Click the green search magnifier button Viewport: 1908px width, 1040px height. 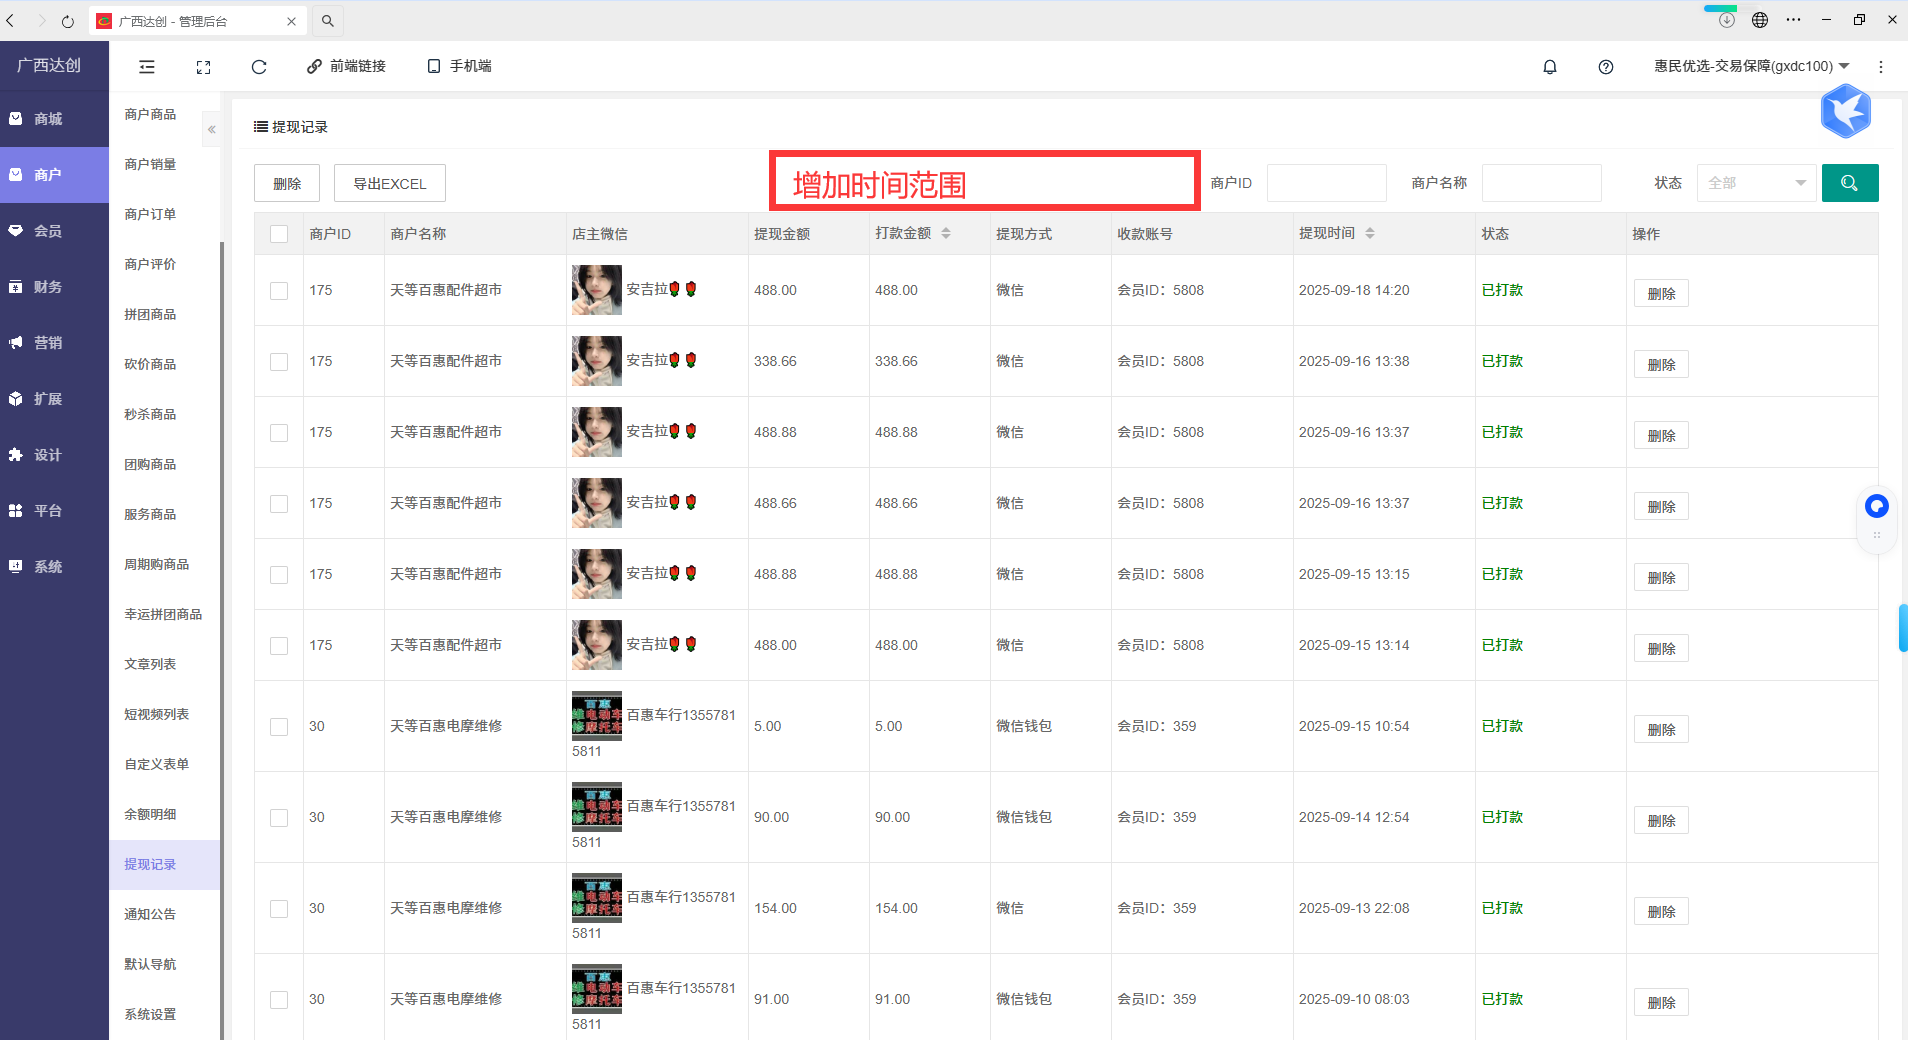[x=1849, y=183]
